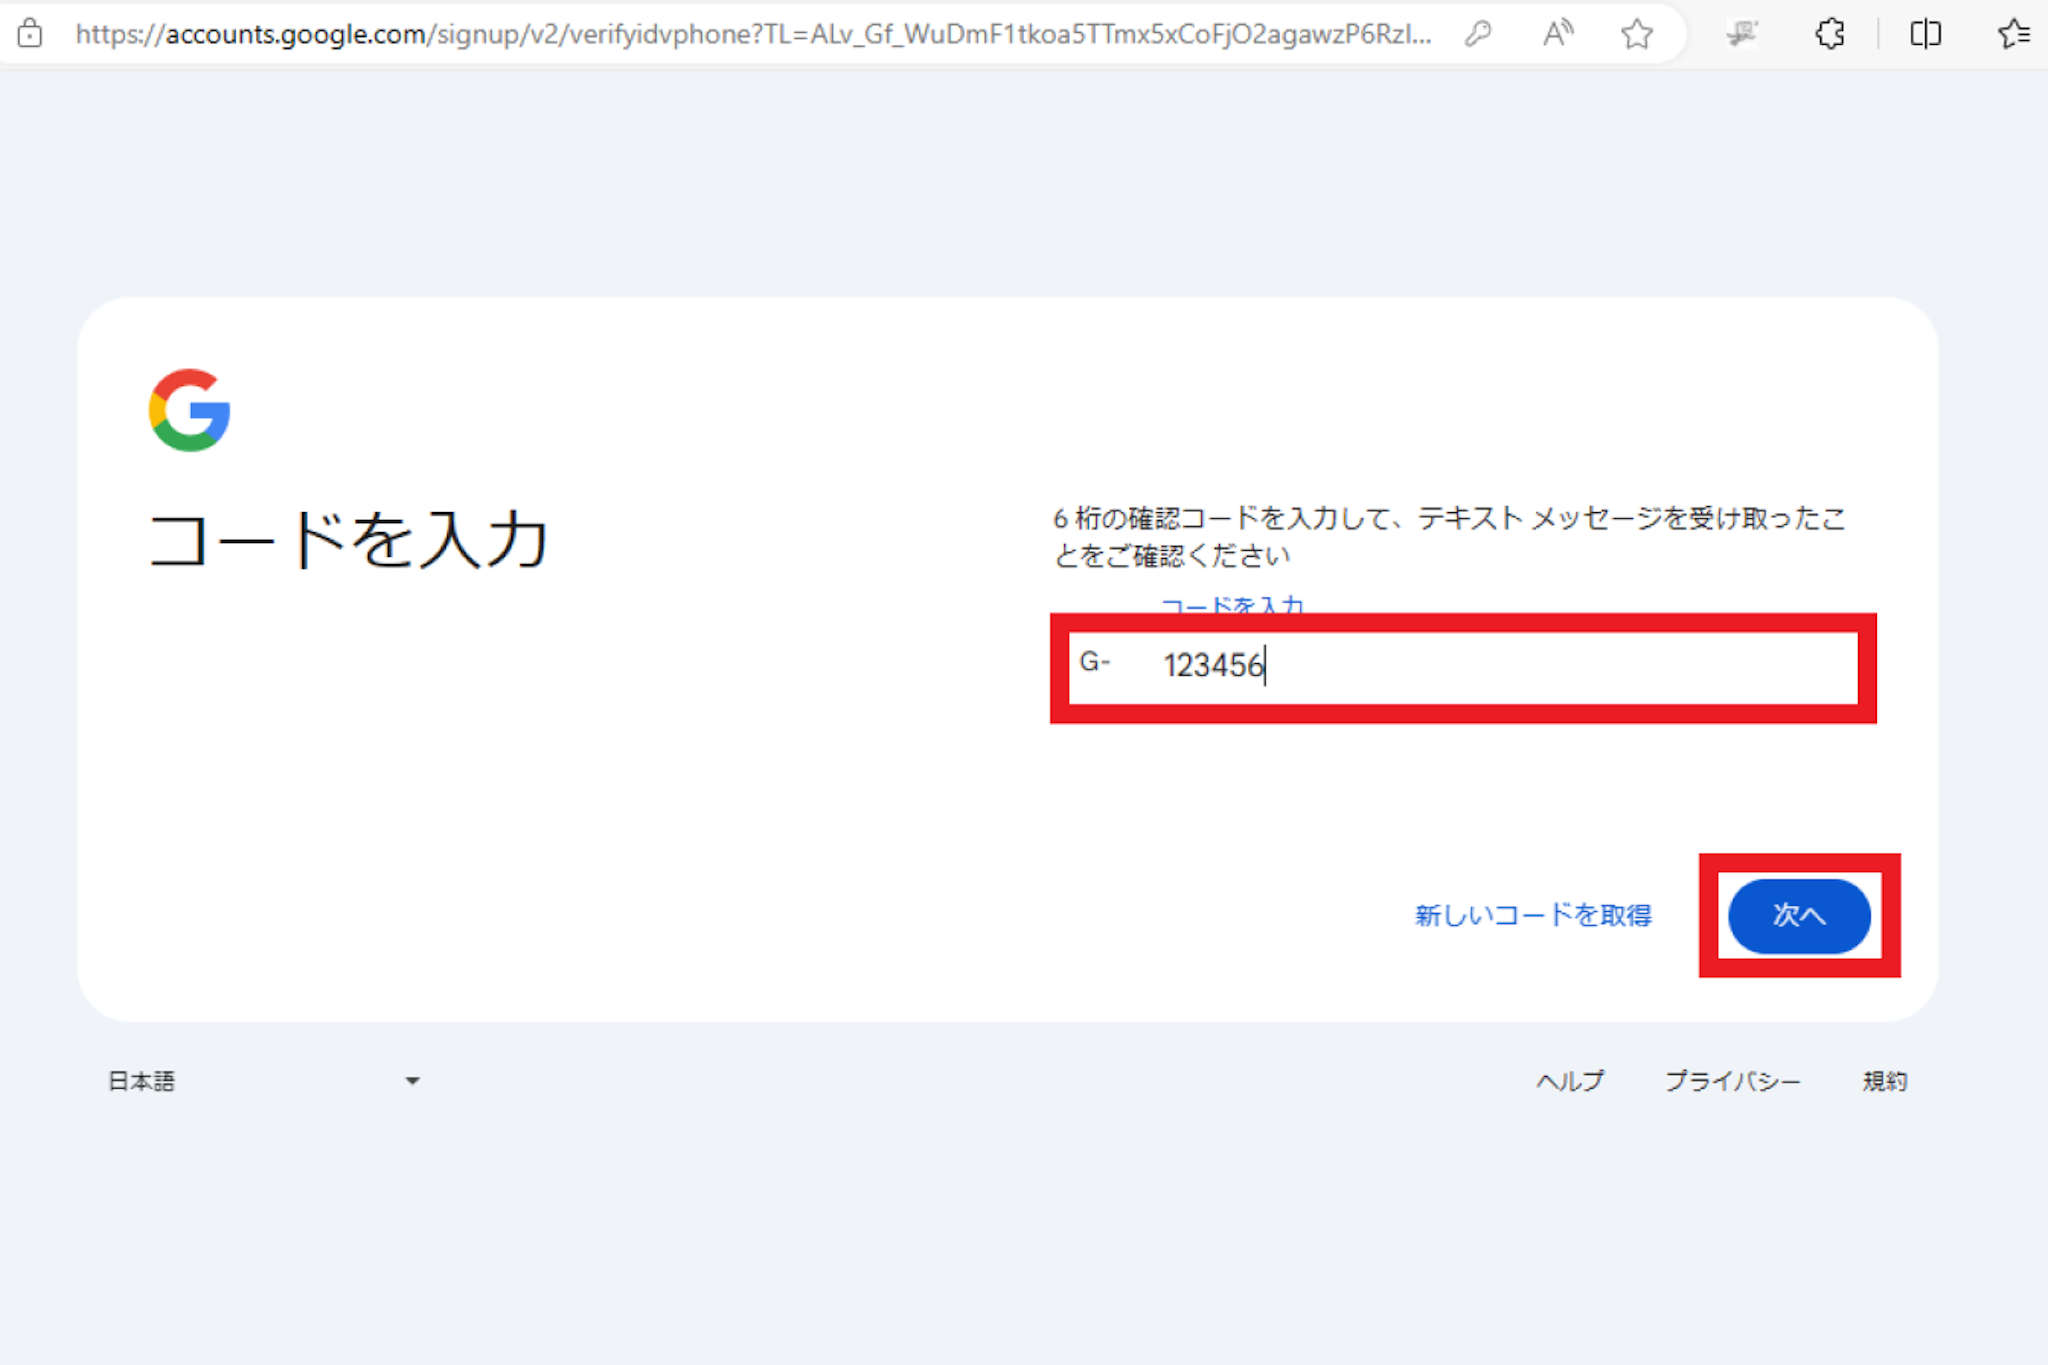Click the G- prefix in code field
The image size is (2048, 1365).
click(1094, 662)
